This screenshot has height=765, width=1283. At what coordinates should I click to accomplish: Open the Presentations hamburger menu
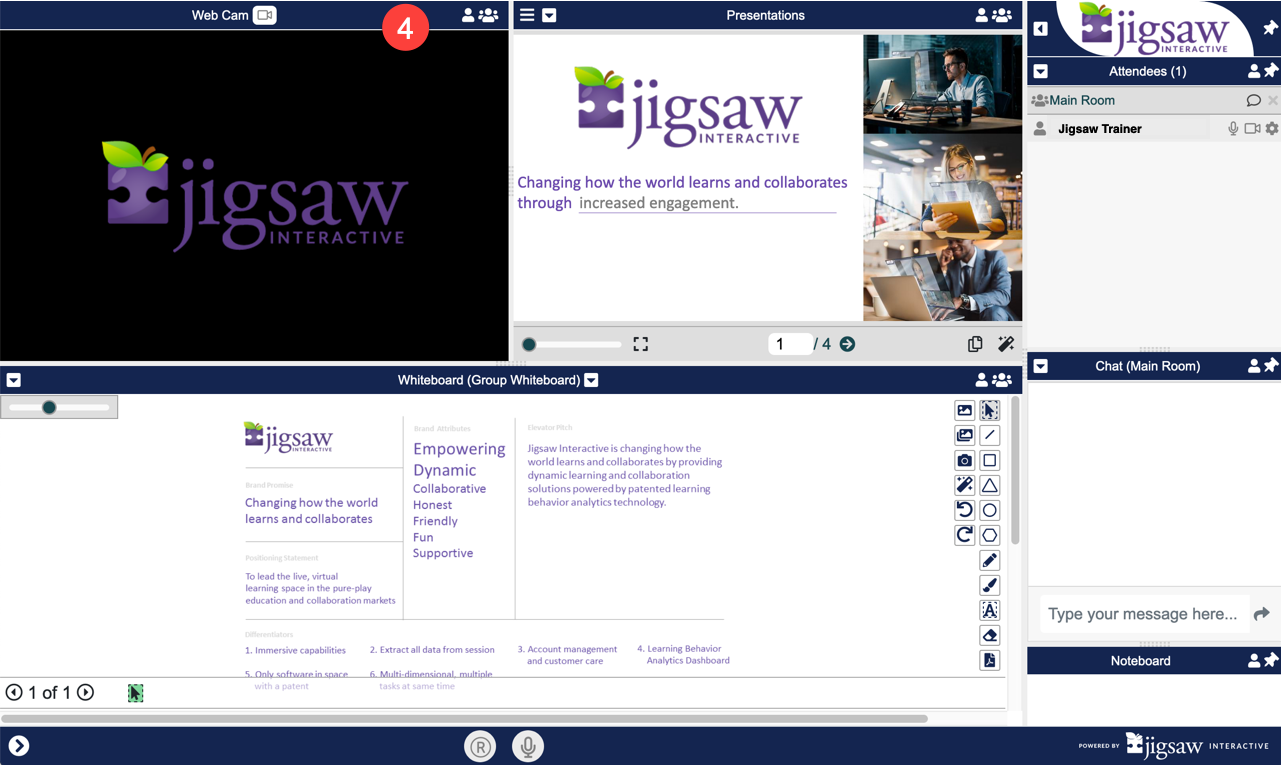527,15
